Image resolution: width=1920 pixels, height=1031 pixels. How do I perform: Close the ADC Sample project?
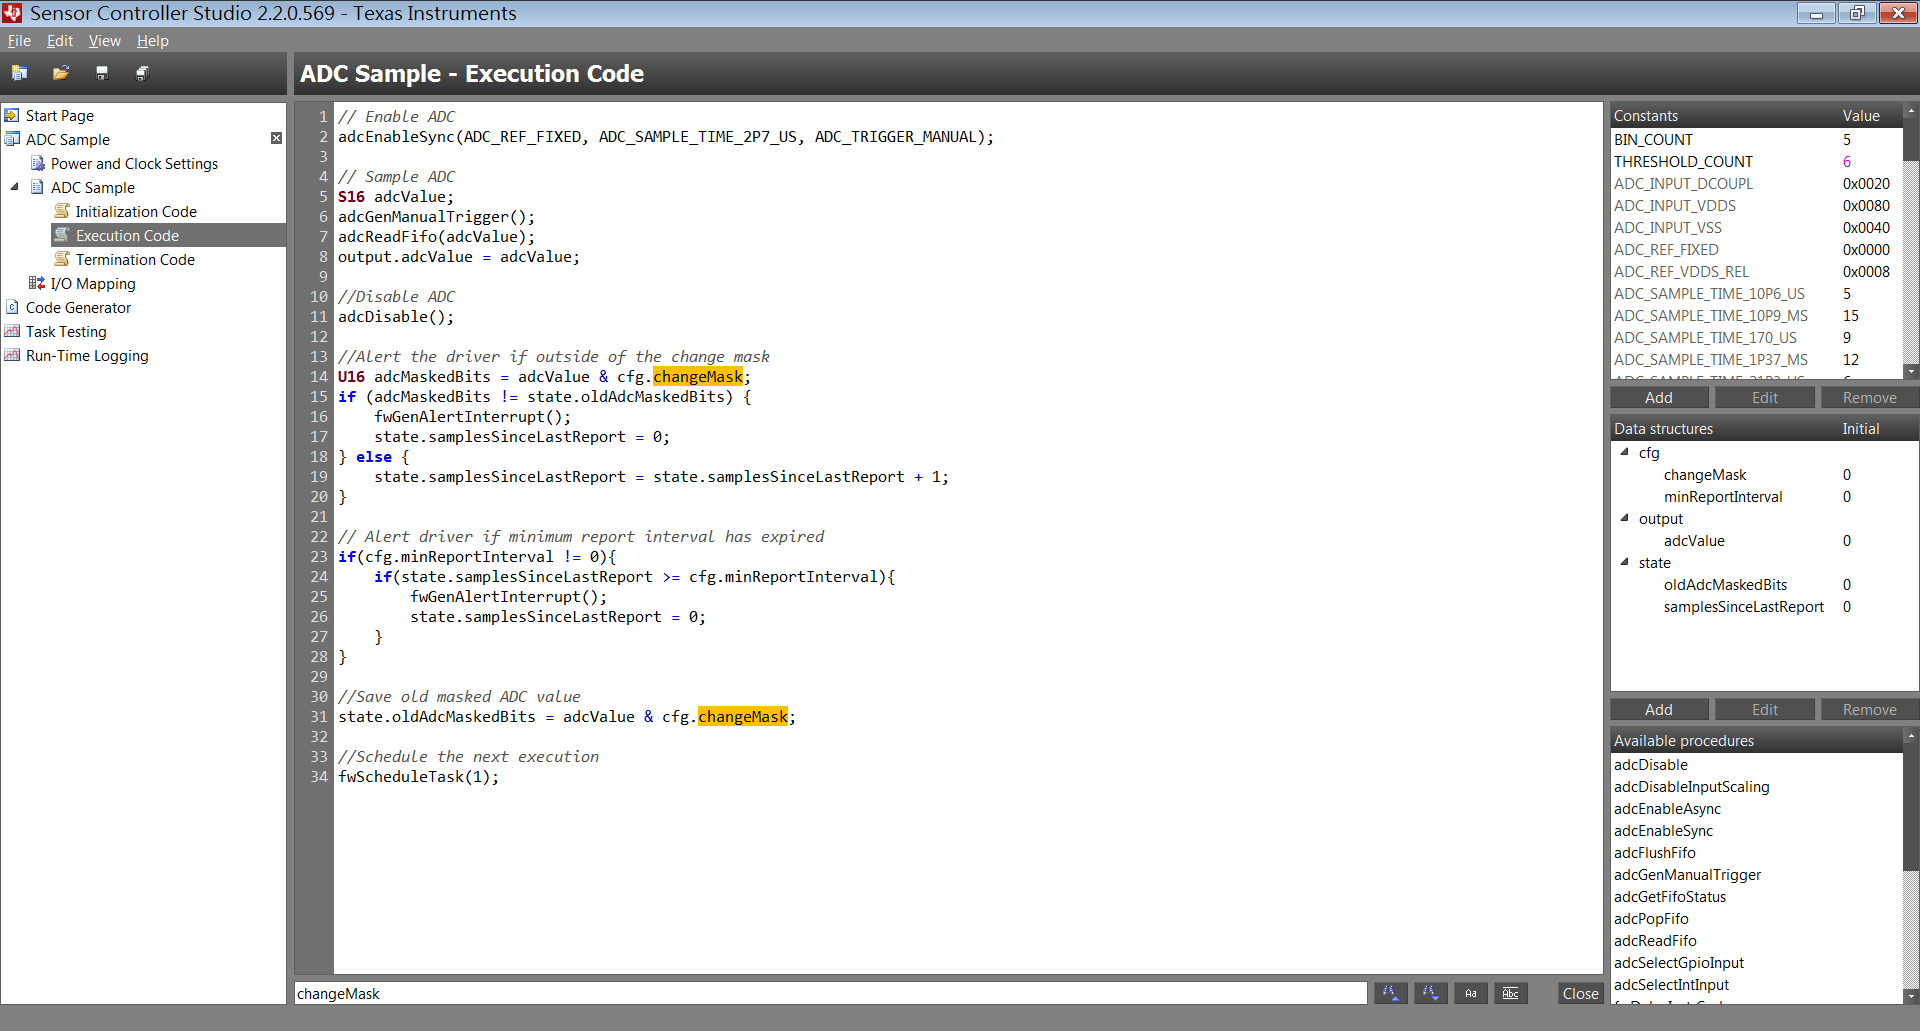[276, 138]
